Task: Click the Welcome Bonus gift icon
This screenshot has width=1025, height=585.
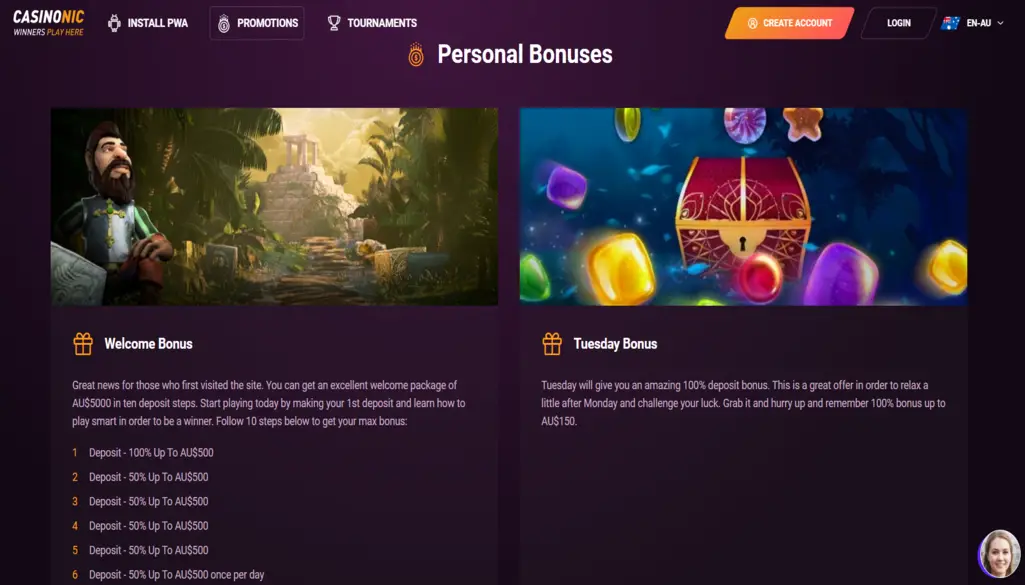Action: click(x=83, y=344)
